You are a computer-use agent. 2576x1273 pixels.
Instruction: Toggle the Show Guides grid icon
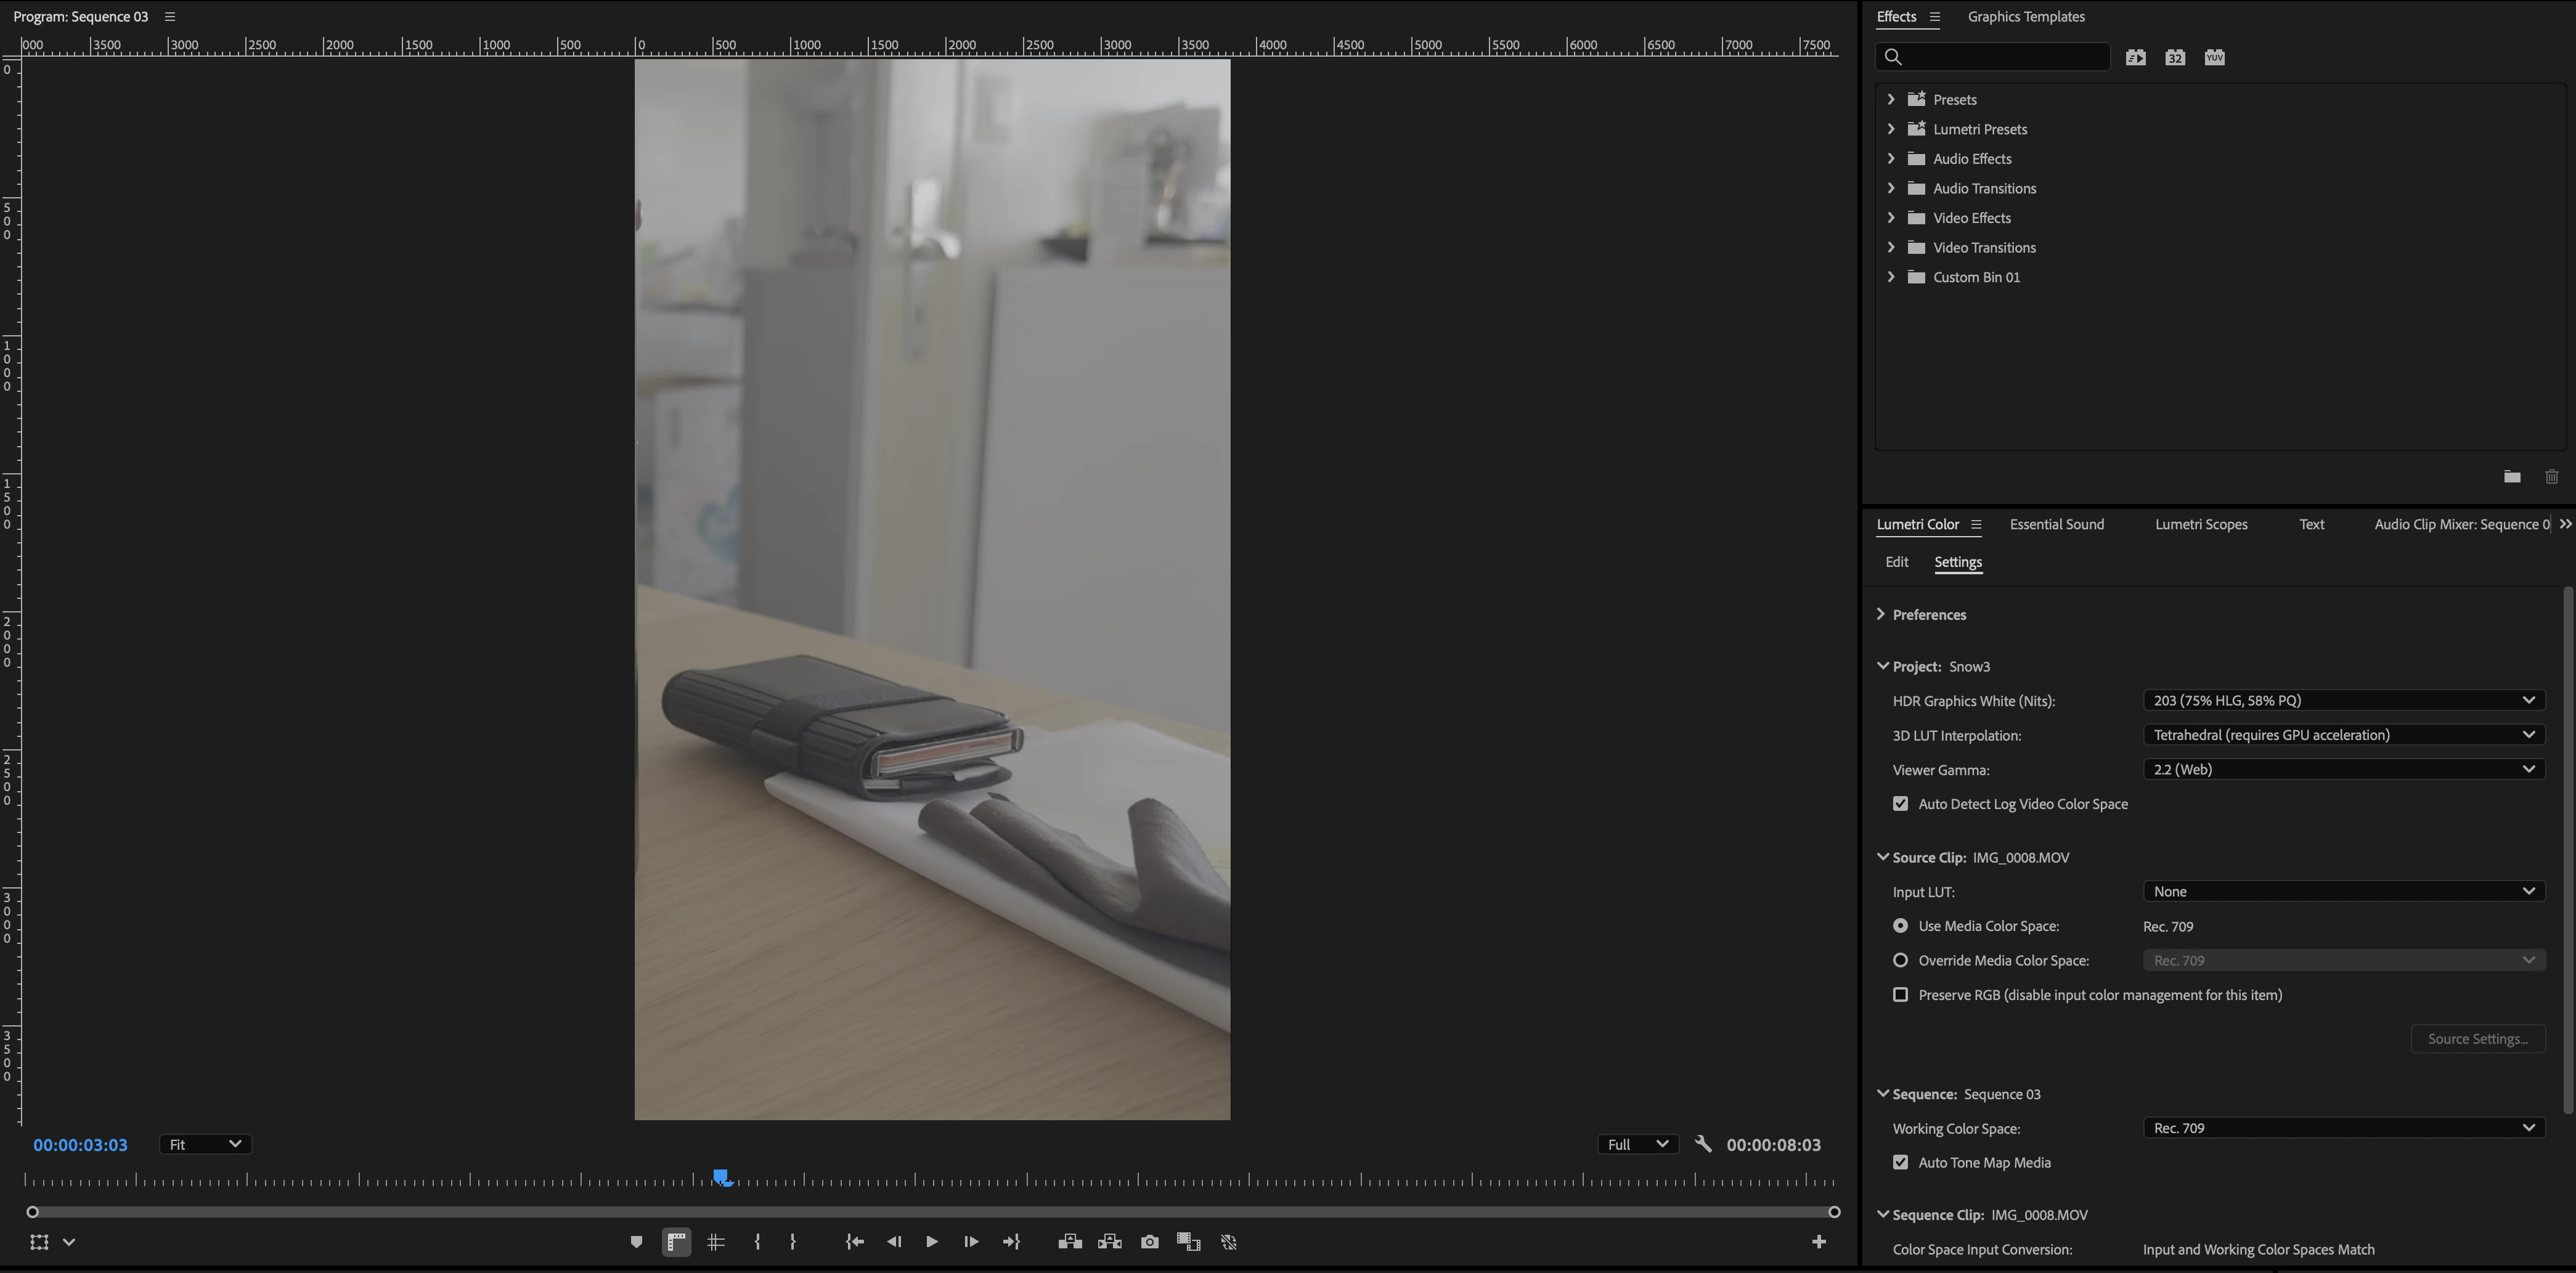pos(716,1242)
